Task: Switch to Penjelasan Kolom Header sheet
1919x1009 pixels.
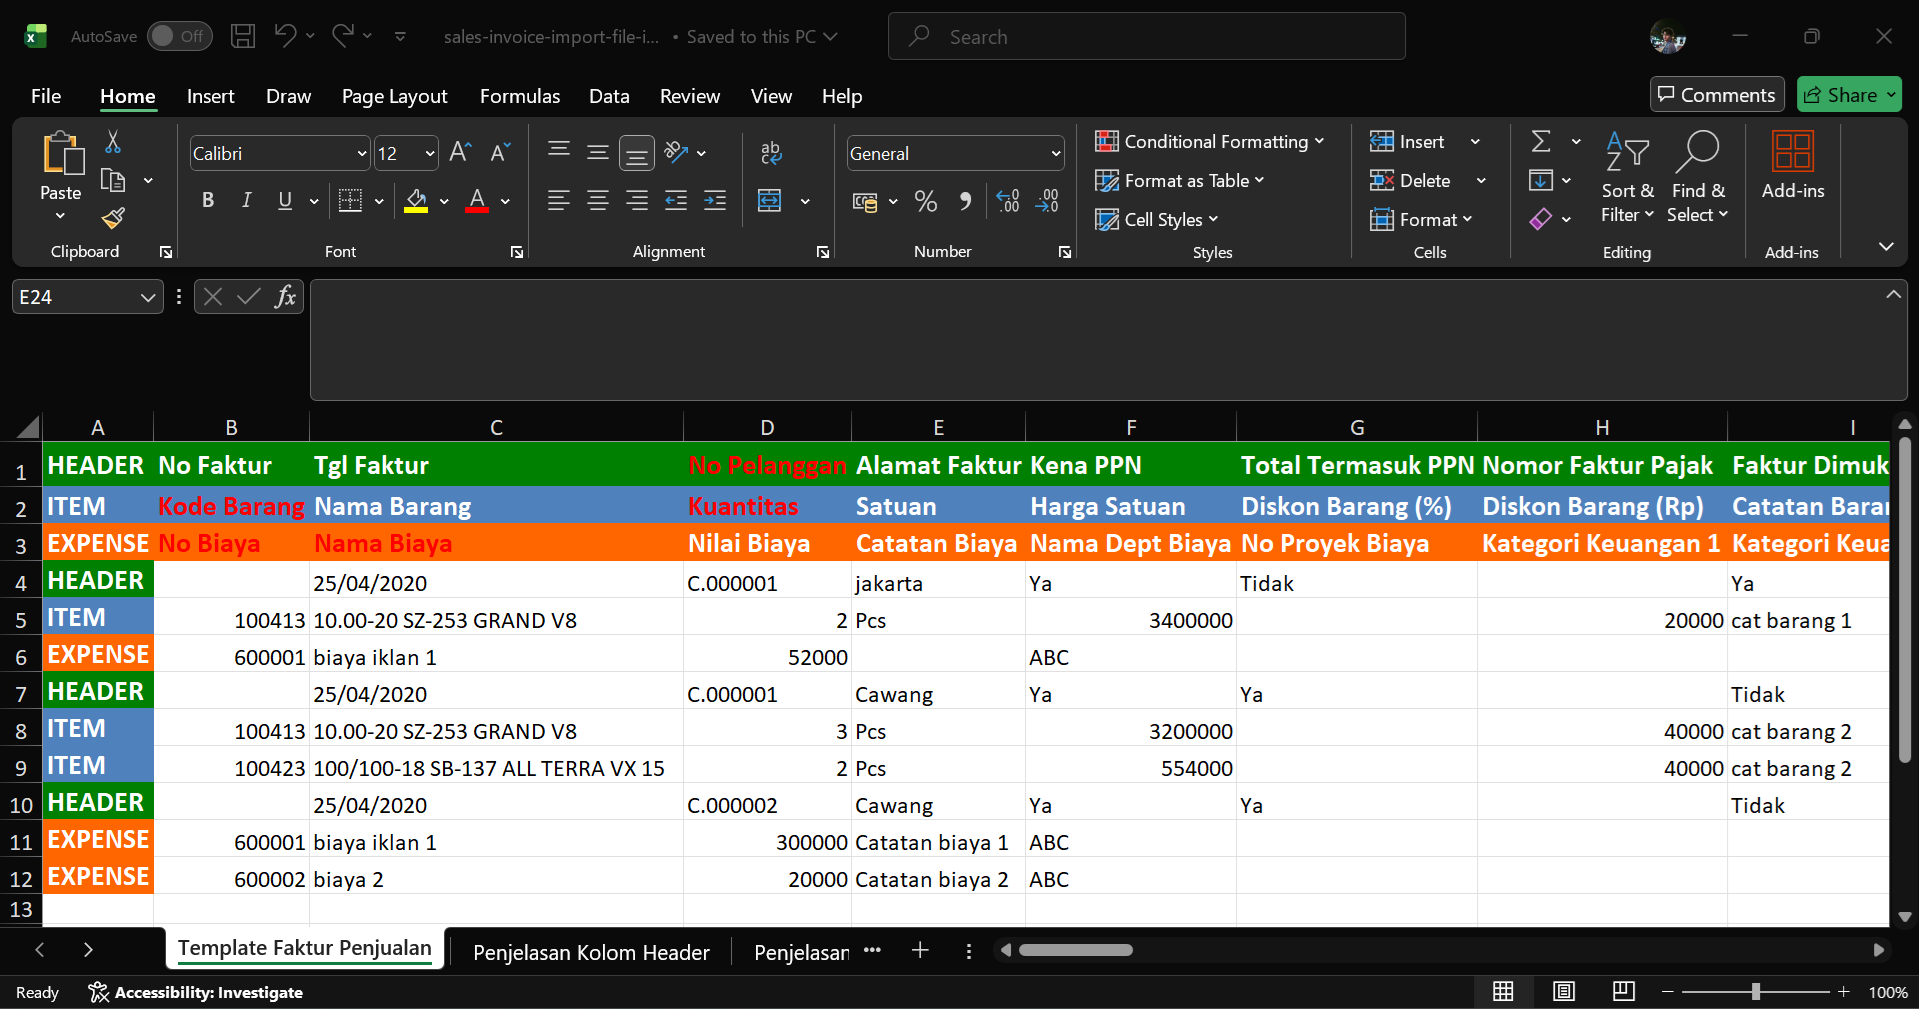Action: (591, 952)
